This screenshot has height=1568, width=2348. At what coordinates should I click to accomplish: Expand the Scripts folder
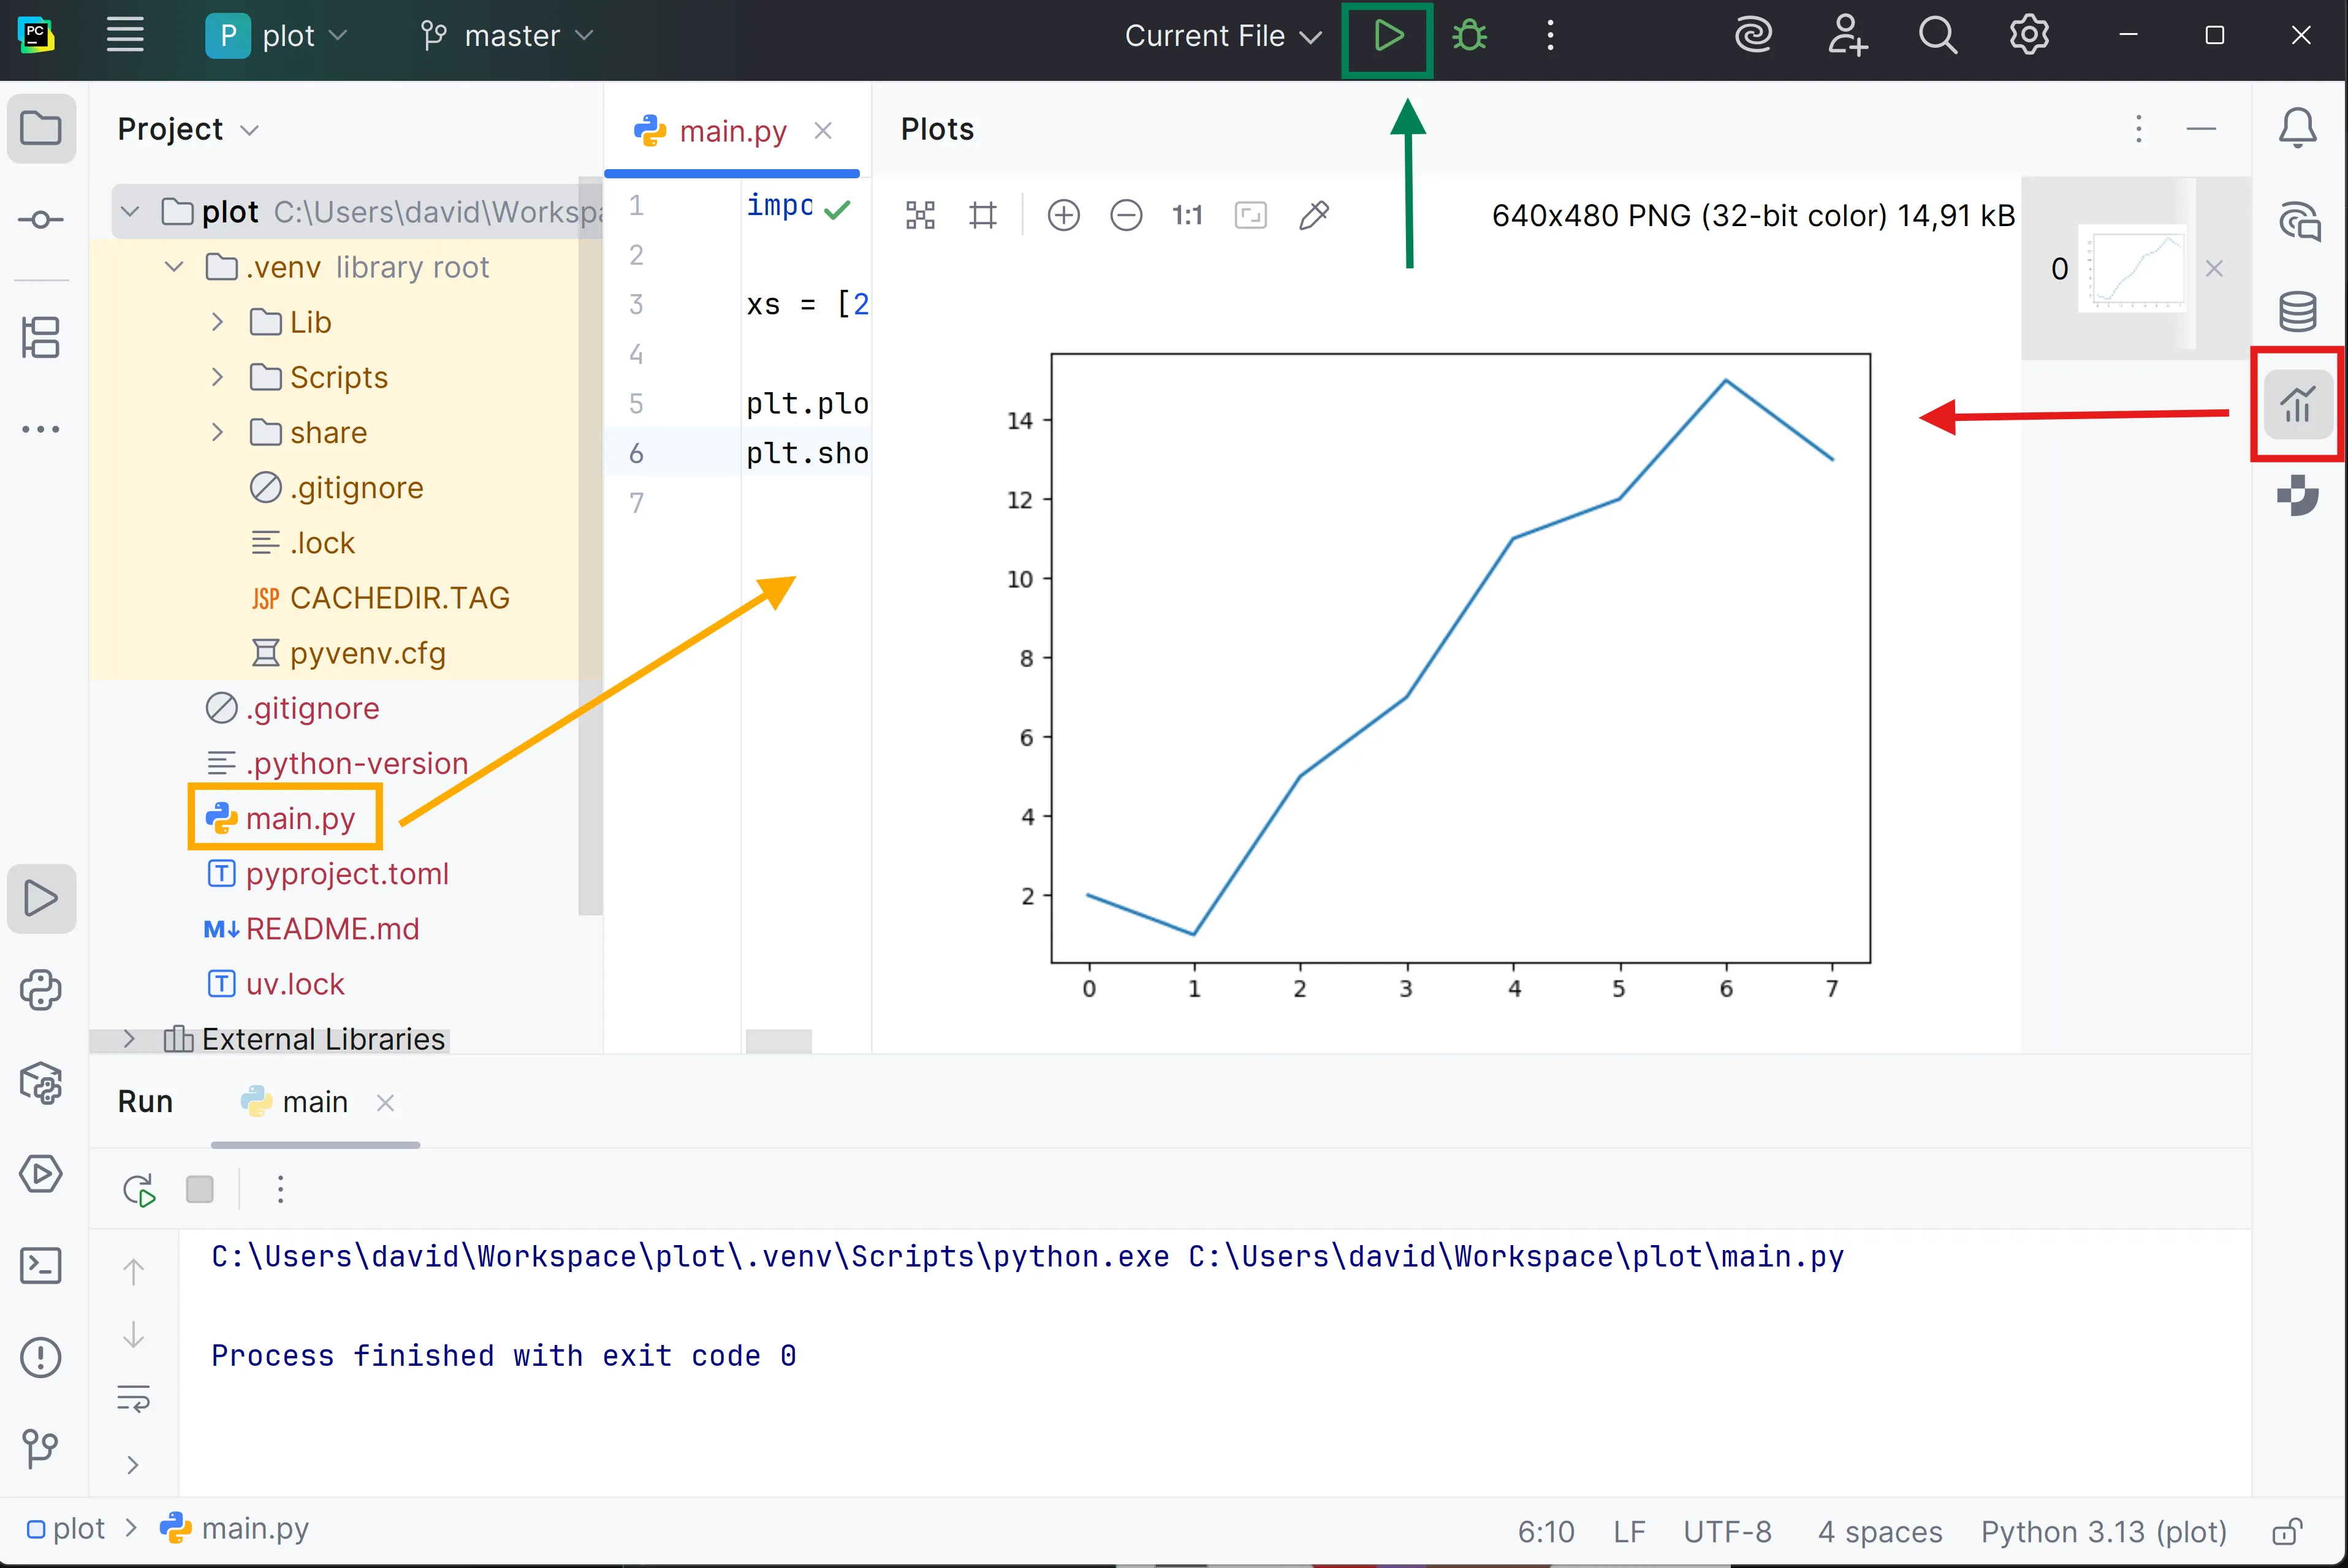(217, 377)
